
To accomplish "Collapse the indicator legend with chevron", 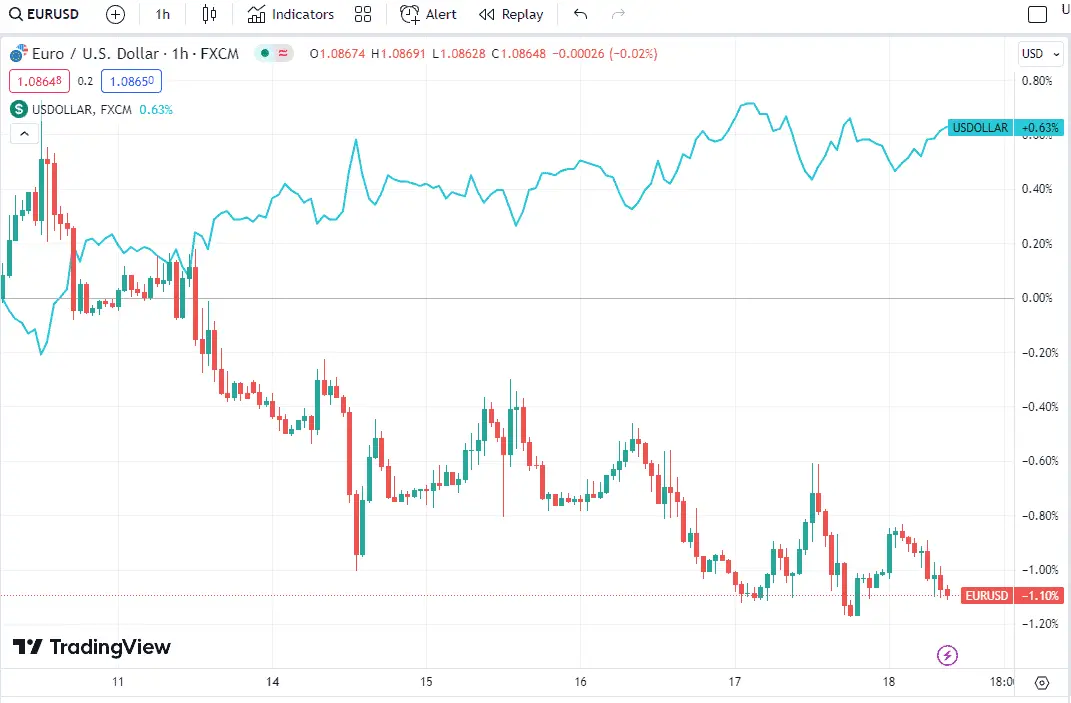I will click(24, 134).
